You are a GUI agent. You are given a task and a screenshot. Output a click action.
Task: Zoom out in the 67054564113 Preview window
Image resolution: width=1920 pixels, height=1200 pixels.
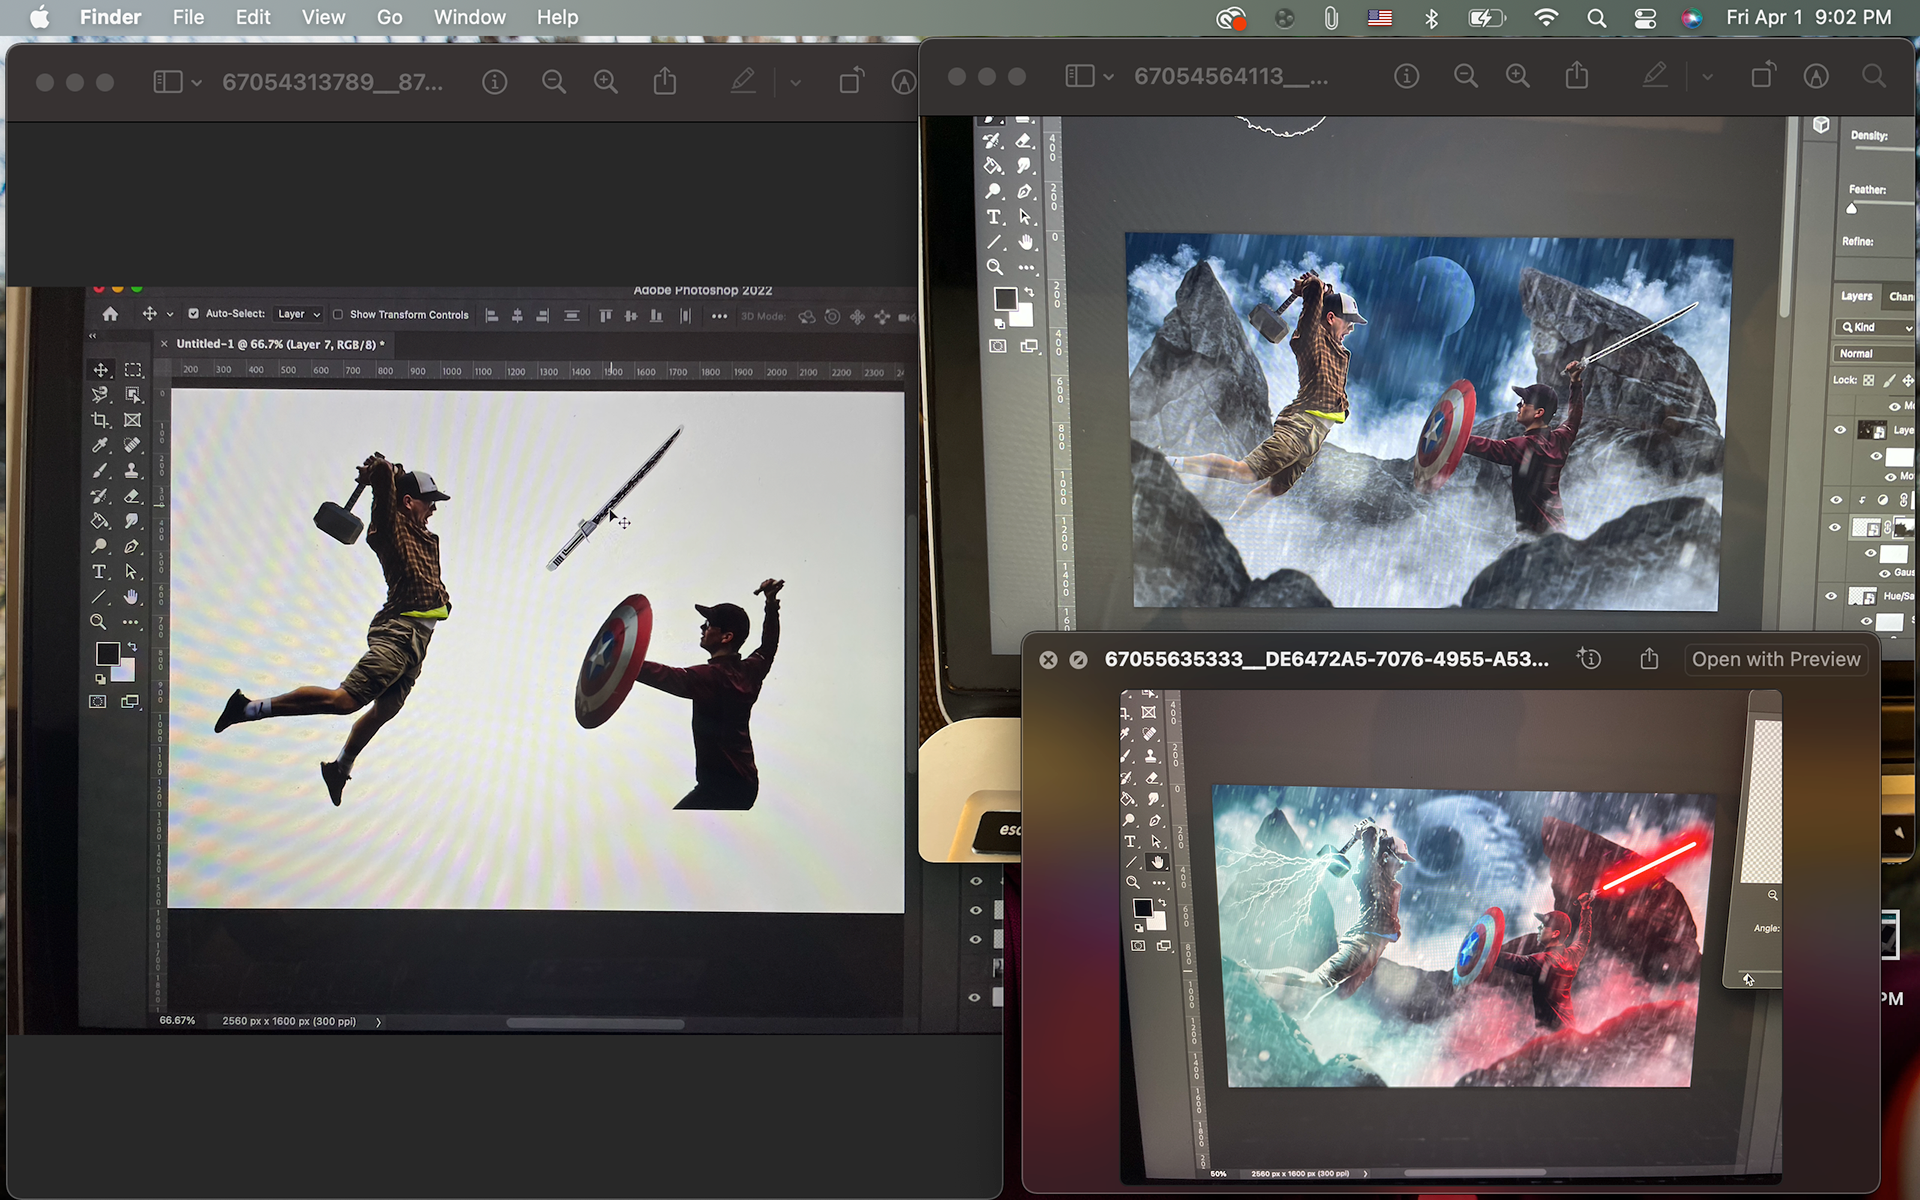pos(1465,76)
